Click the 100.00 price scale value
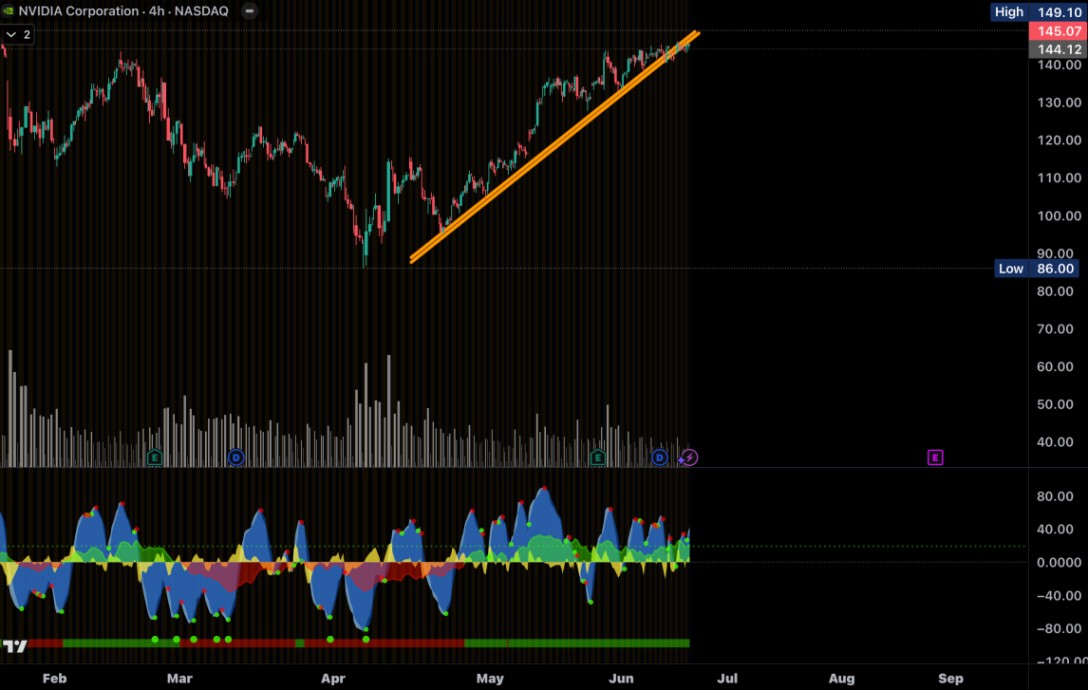Viewport: 1088px width, 690px height. pyautogui.click(x=1059, y=216)
